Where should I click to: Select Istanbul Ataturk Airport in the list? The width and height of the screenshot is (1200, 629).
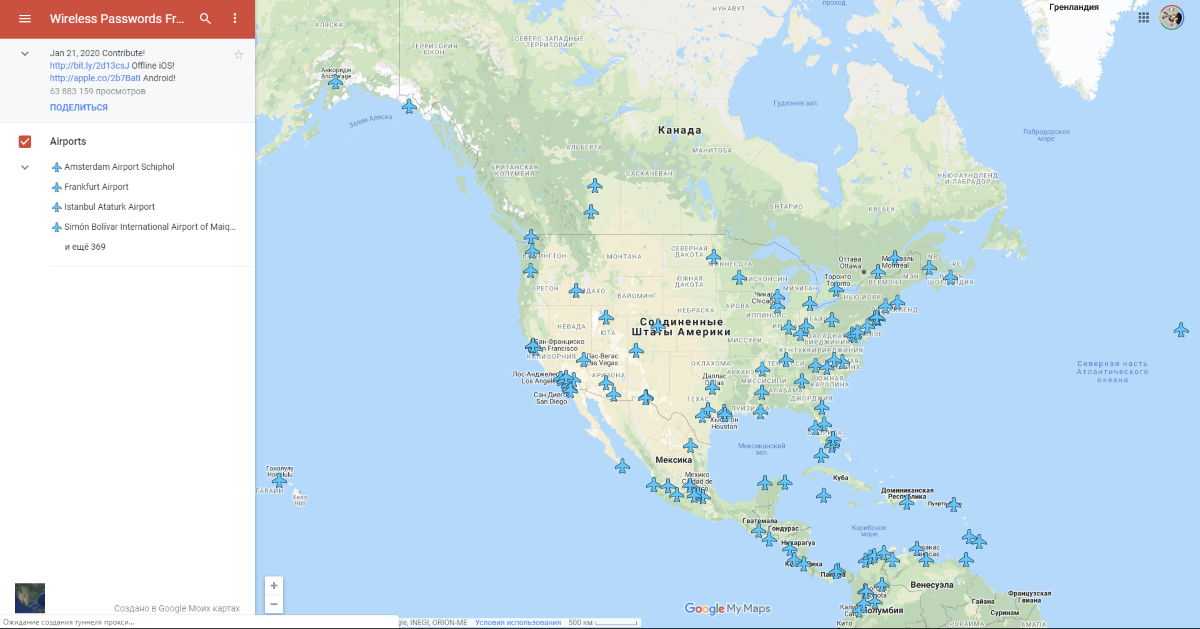tap(109, 207)
